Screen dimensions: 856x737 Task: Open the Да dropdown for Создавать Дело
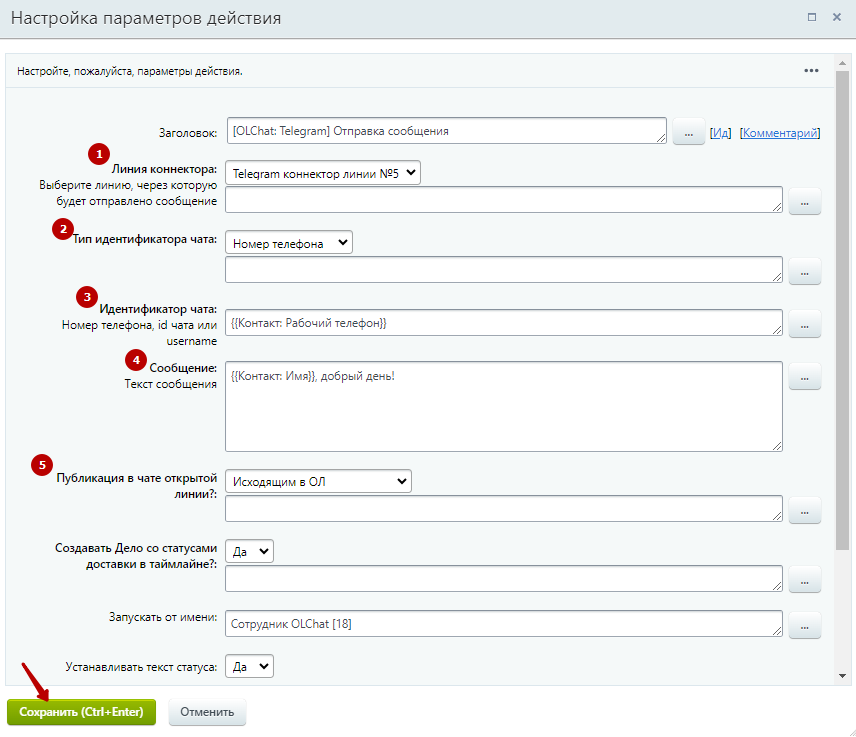(x=249, y=551)
